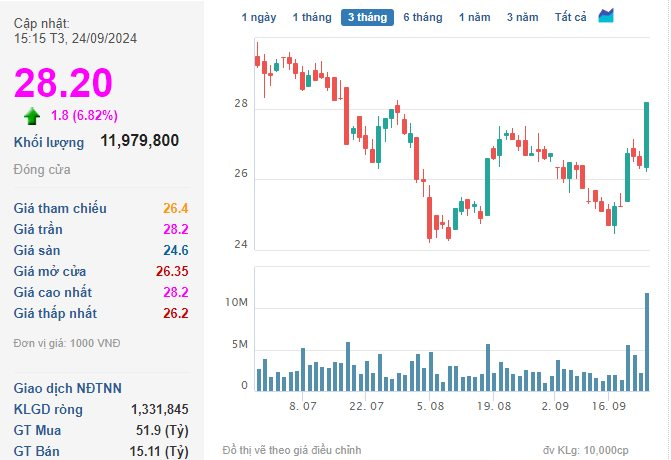The width and height of the screenshot is (671, 460).
Task: Click the latest green candlestick on chart
Action: click(x=647, y=134)
